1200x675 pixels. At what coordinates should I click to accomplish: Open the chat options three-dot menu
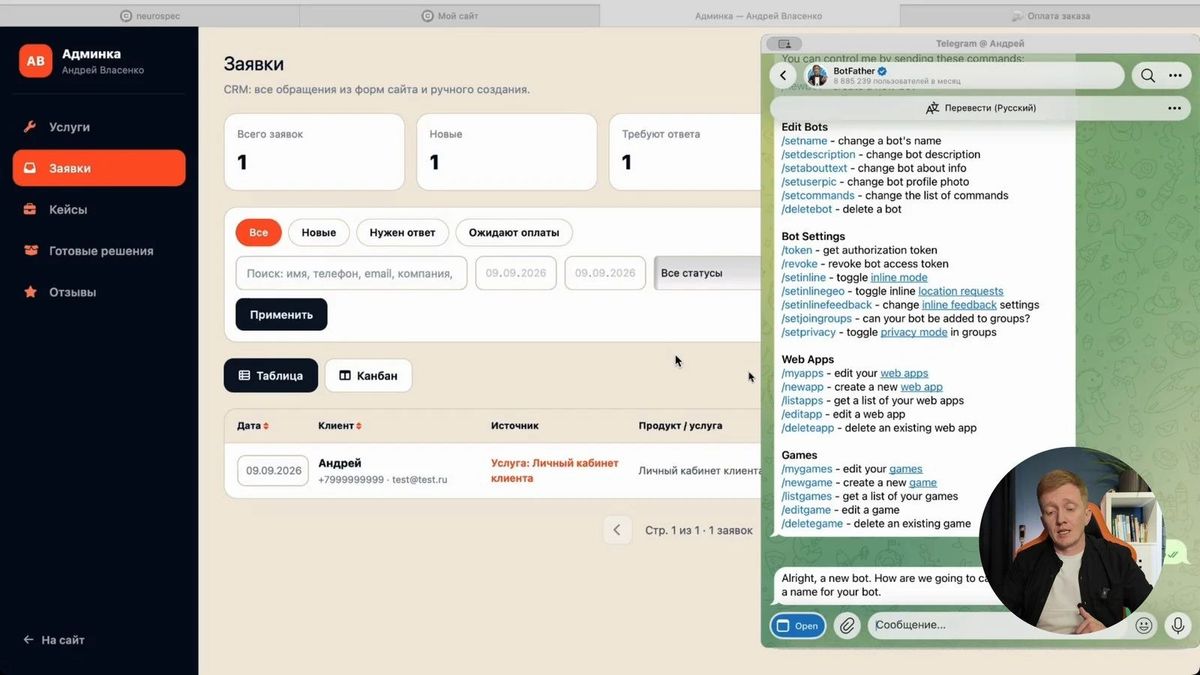(x=1174, y=75)
